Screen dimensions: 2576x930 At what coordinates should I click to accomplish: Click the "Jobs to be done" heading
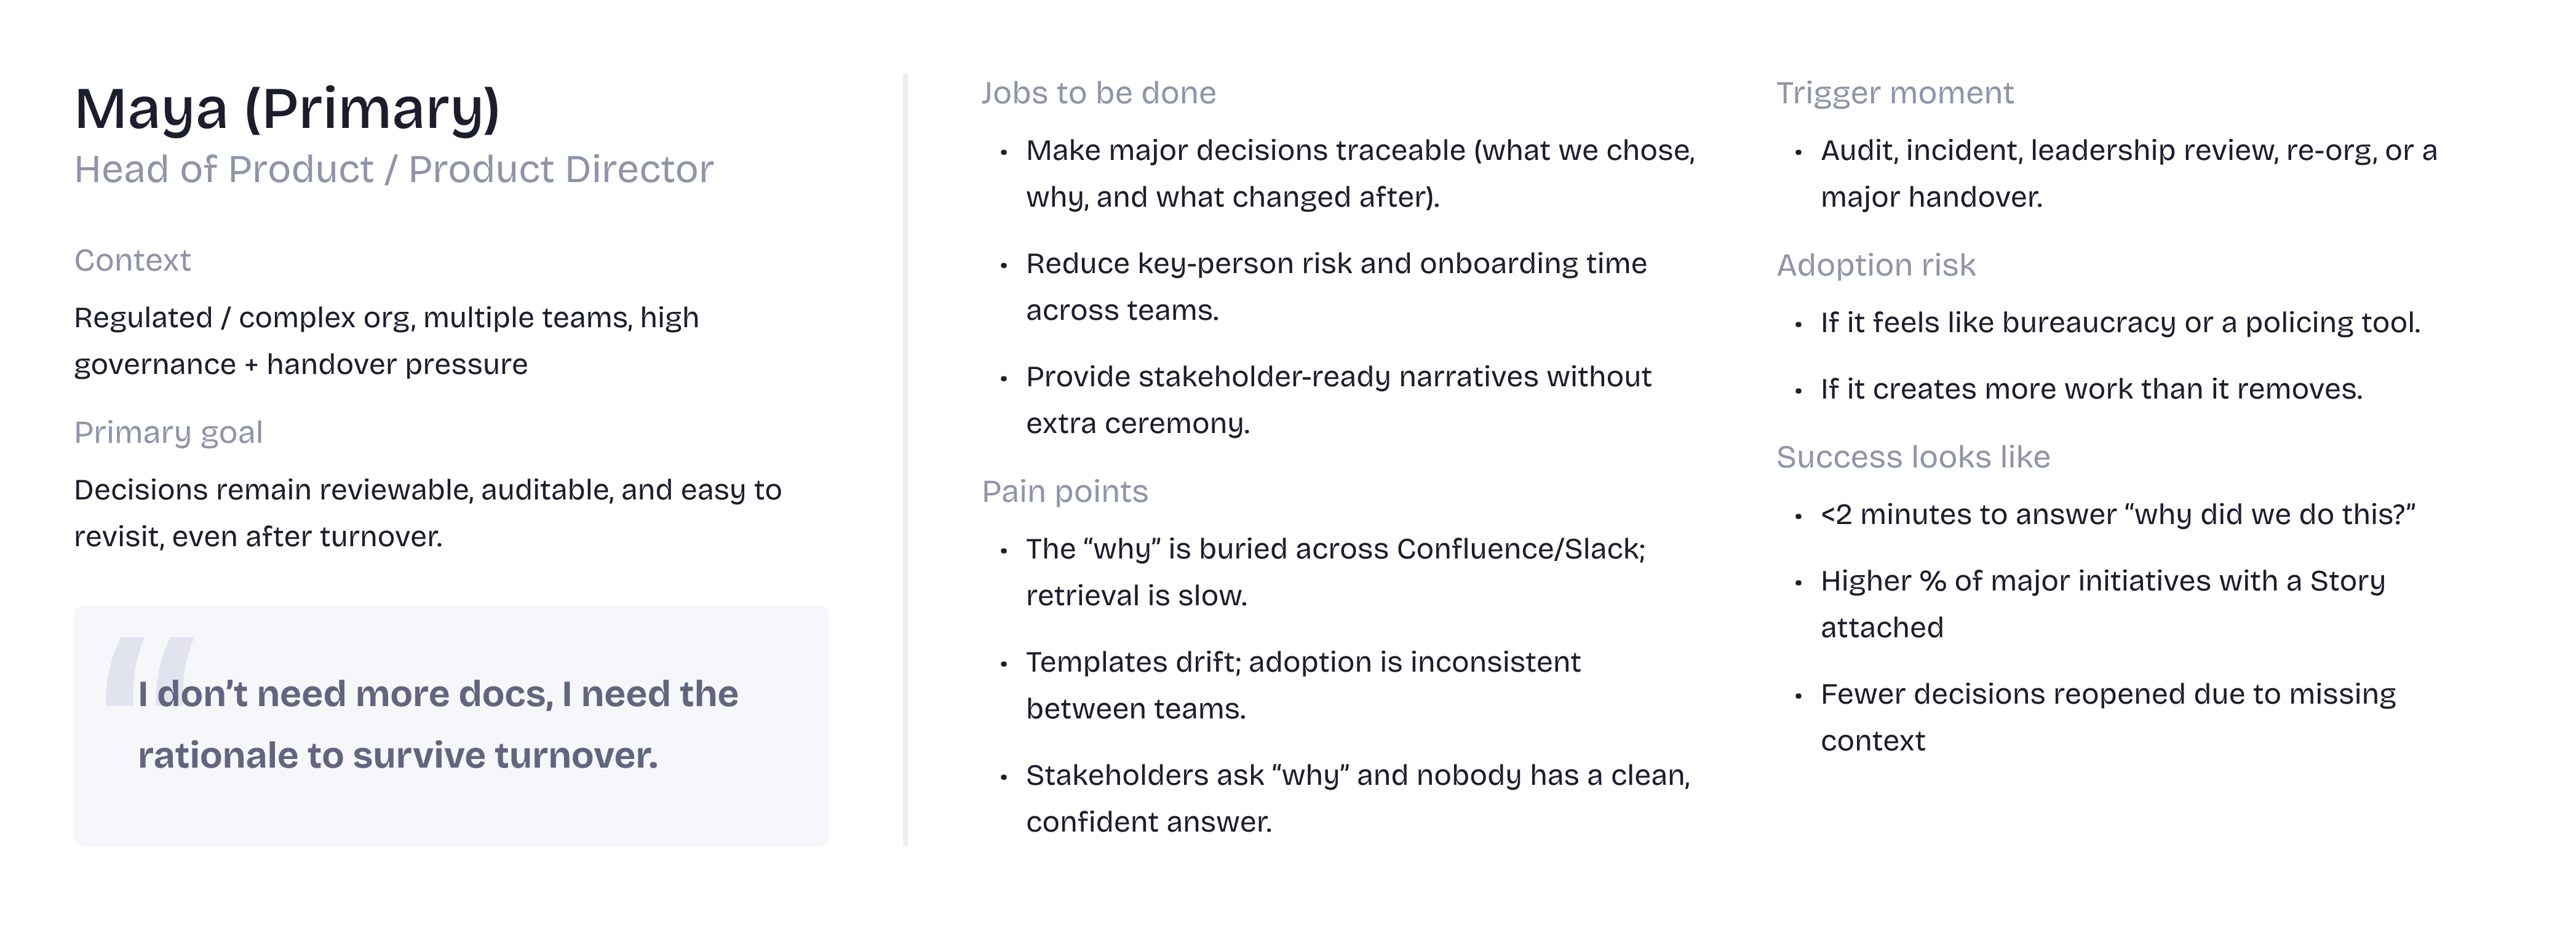point(1098,93)
